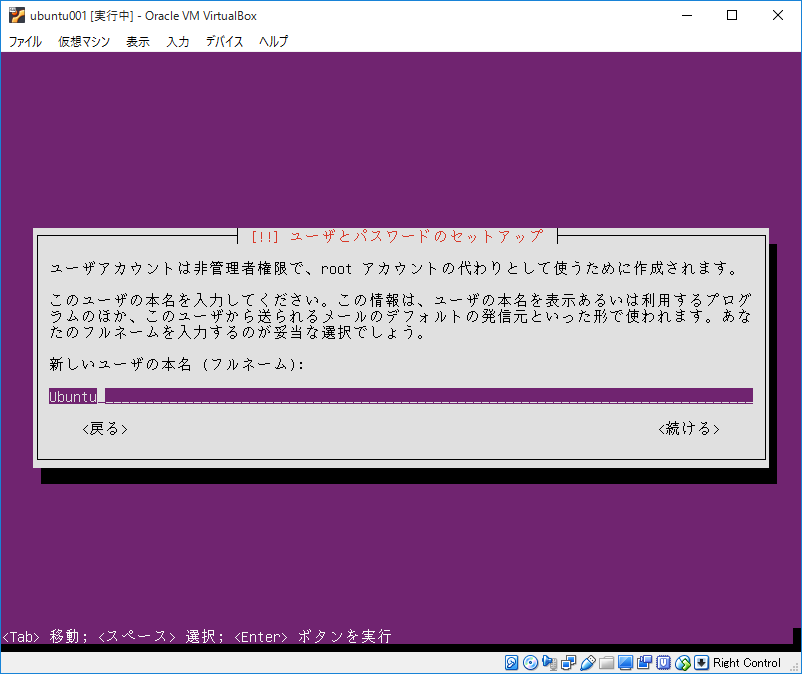Open the 入力 menu

[x=177, y=41]
